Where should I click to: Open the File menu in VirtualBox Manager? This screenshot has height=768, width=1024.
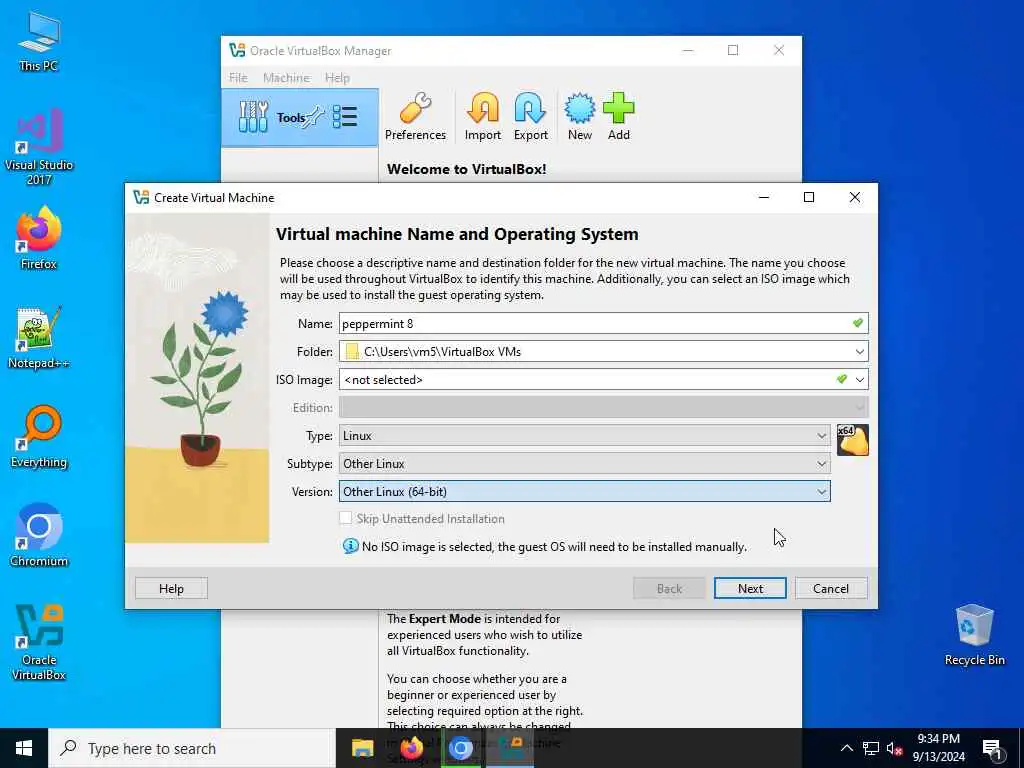pos(238,78)
